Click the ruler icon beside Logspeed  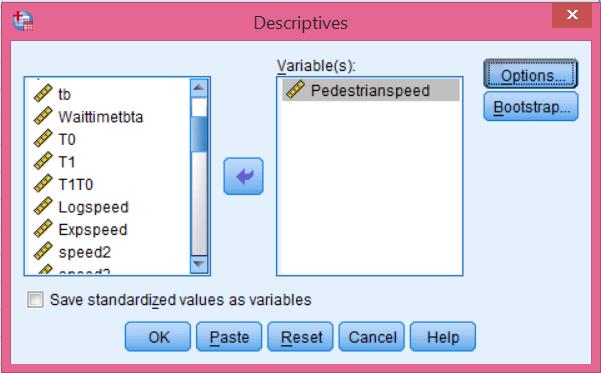click(x=43, y=207)
